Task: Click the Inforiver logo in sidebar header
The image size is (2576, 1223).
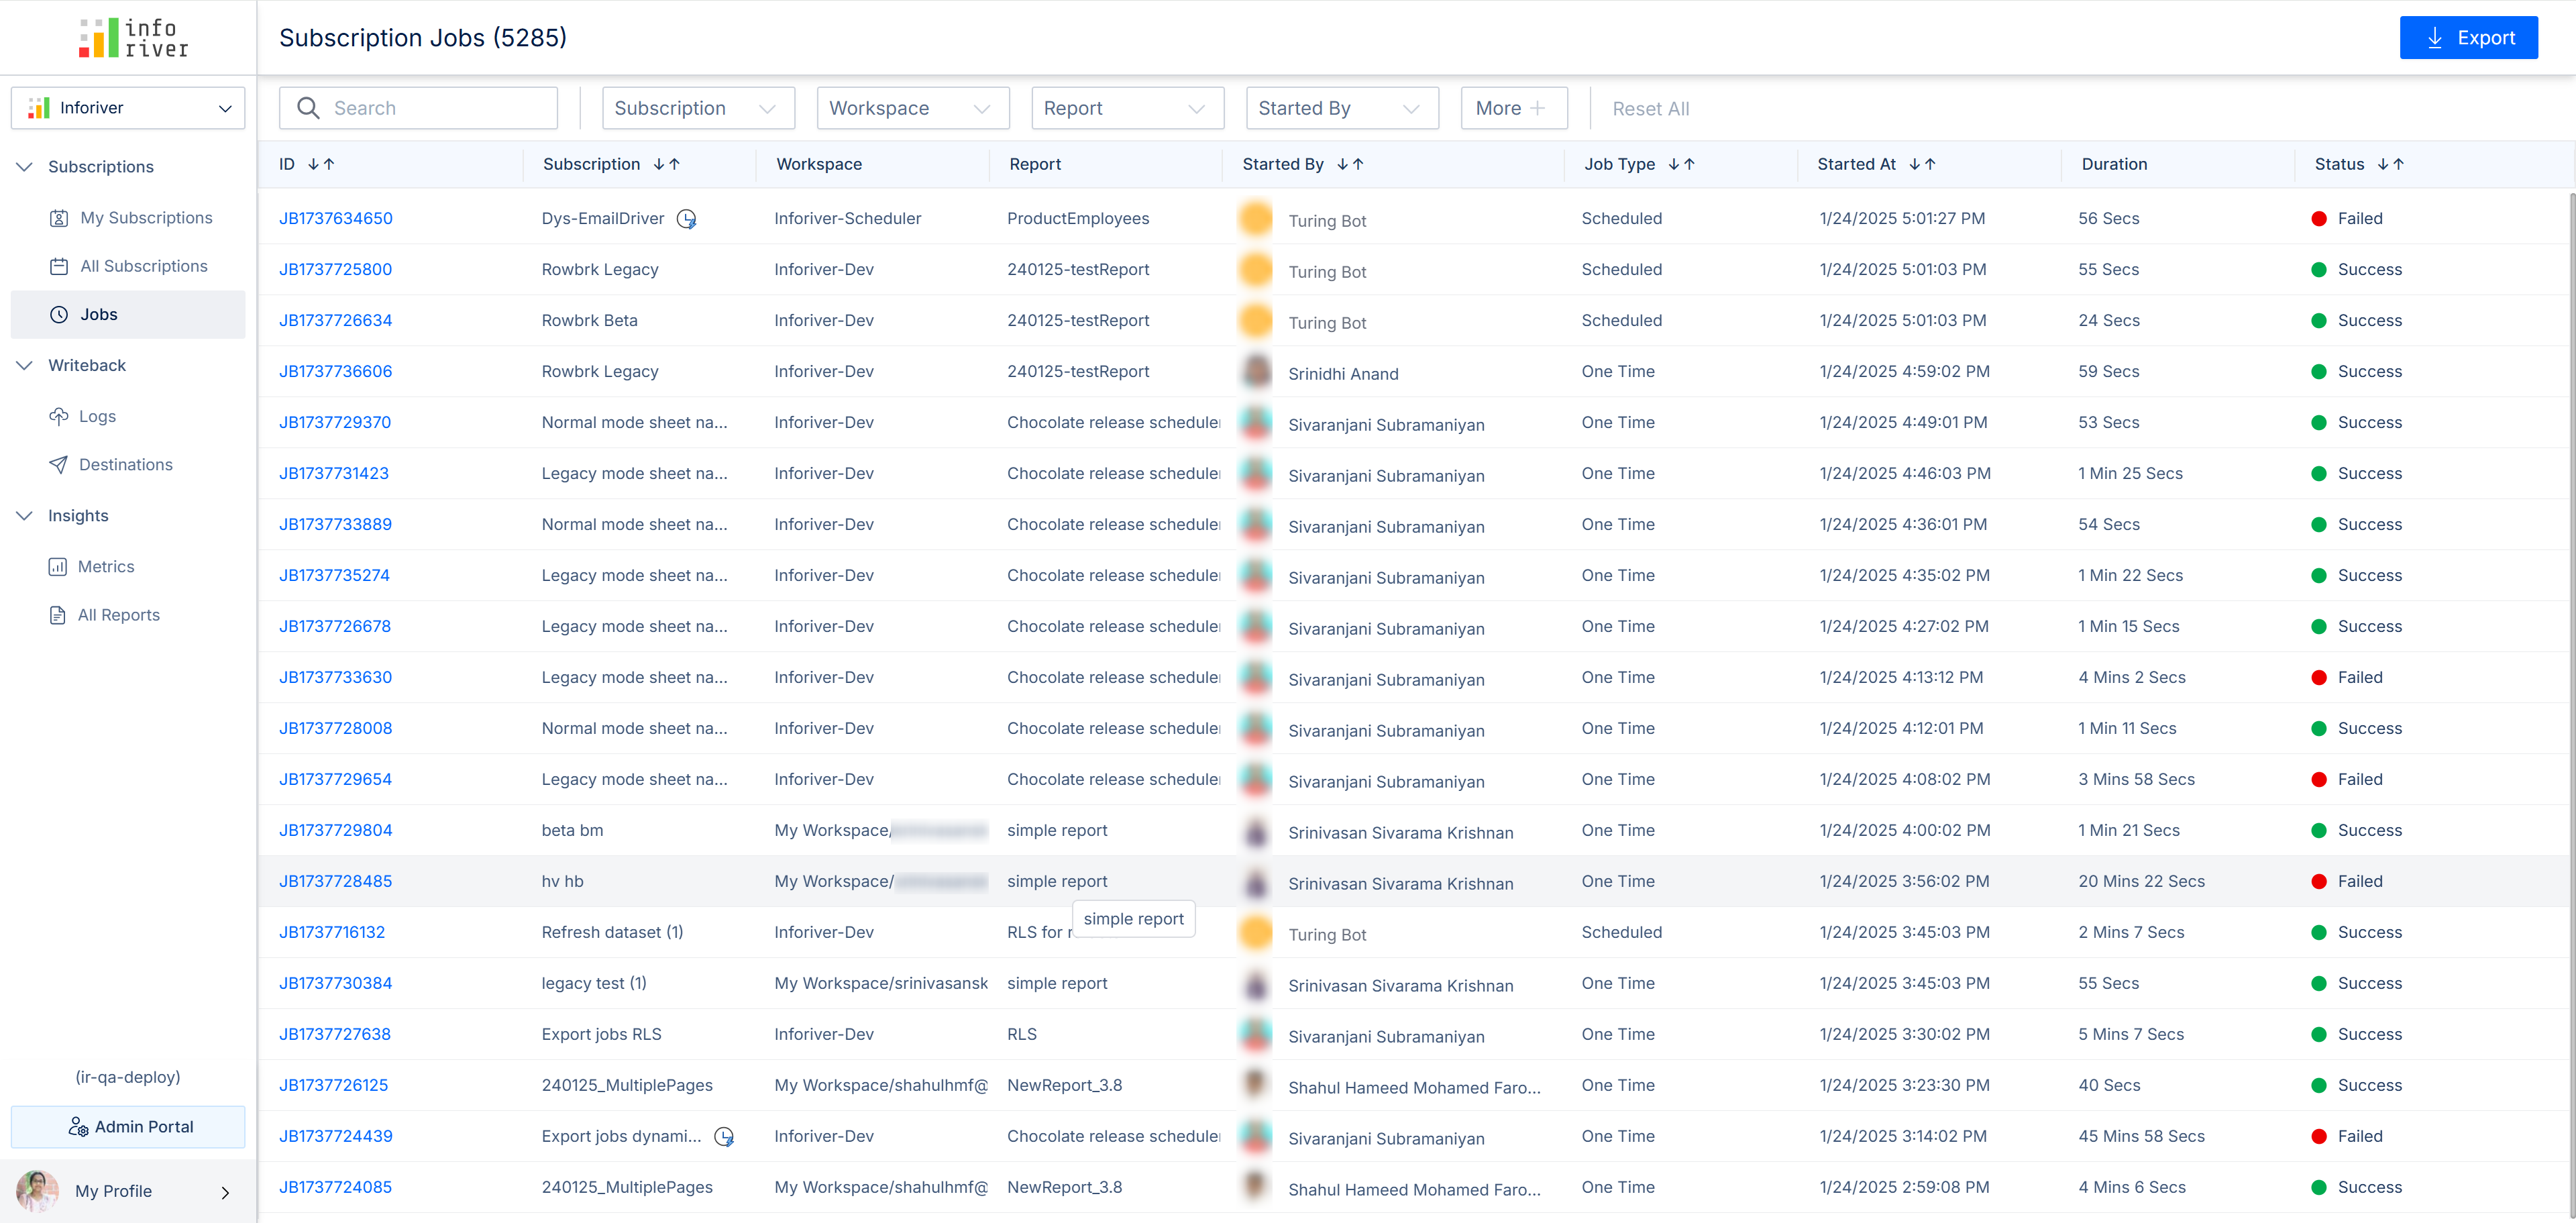Action: click(x=133, y=38)
